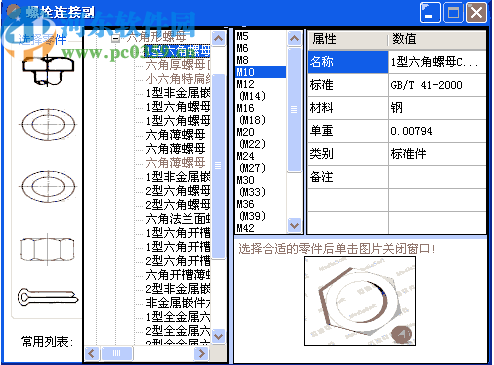Click the size list scrollbar thumb

click(x=294, y=110)
